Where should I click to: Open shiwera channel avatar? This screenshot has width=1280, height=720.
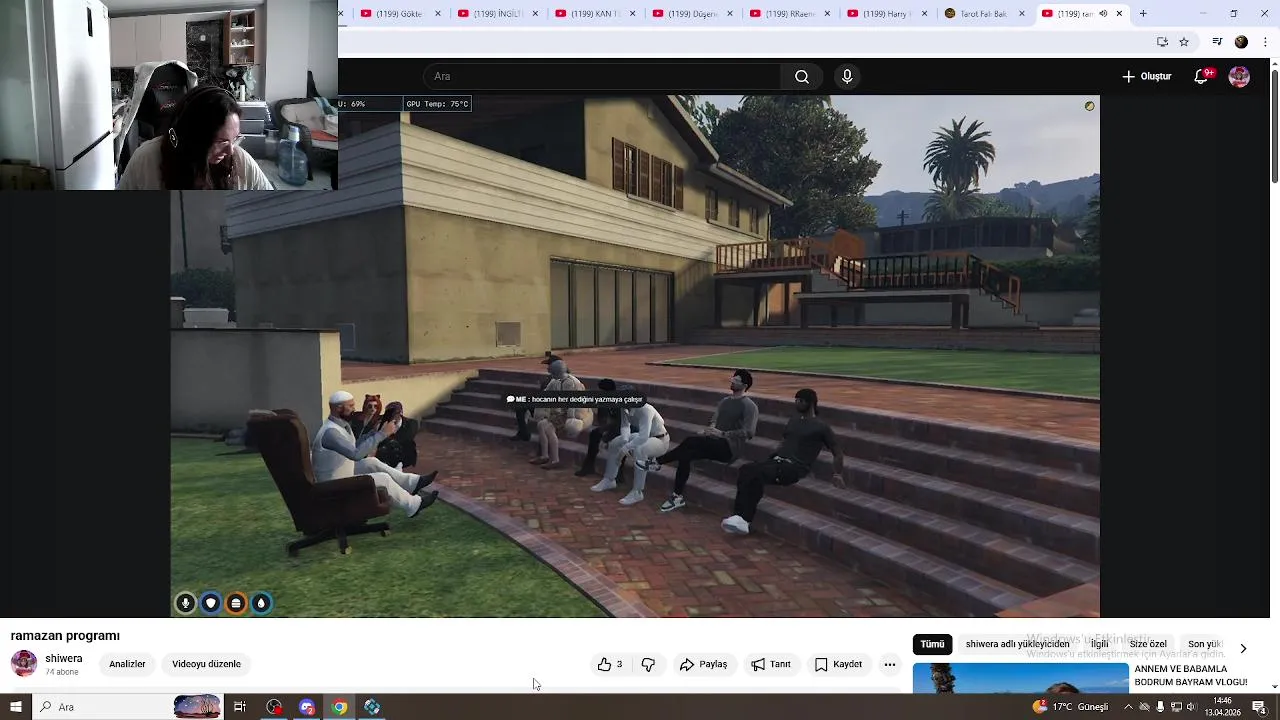coord(24,663)
